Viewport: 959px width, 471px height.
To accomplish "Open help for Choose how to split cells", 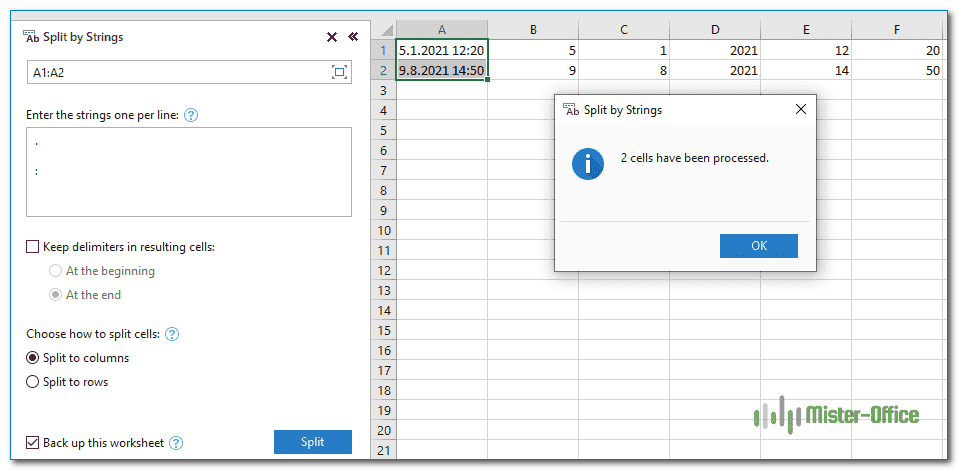I will click(172, 334).
